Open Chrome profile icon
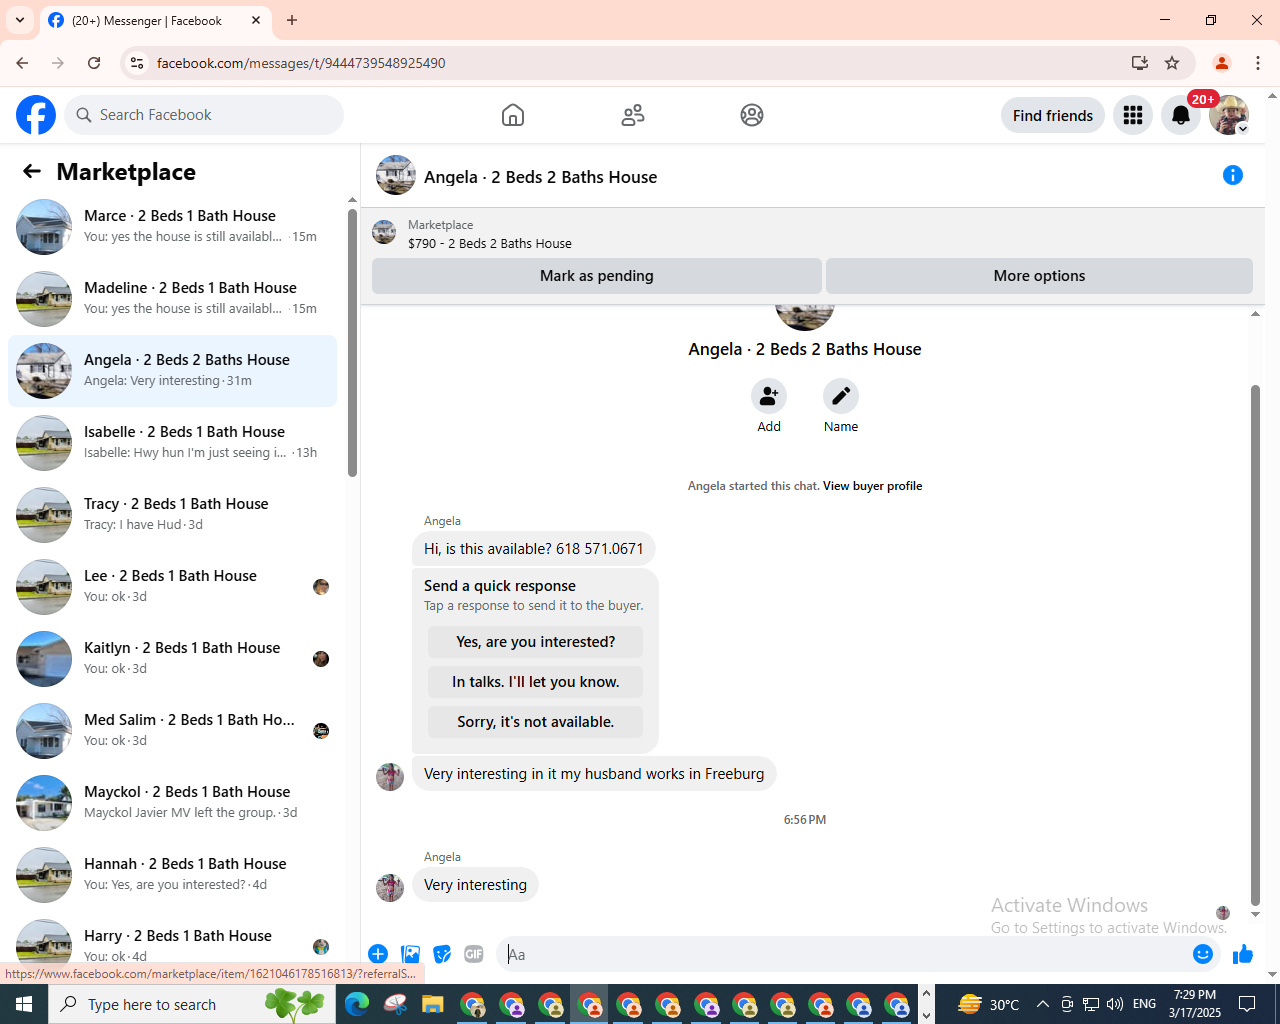 pos(1222,63)
